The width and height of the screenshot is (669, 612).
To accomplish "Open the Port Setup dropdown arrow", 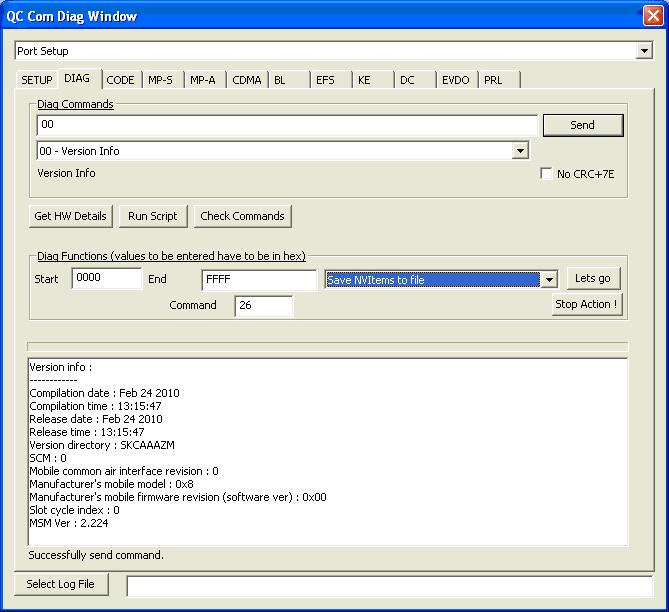I will (644, 51).
